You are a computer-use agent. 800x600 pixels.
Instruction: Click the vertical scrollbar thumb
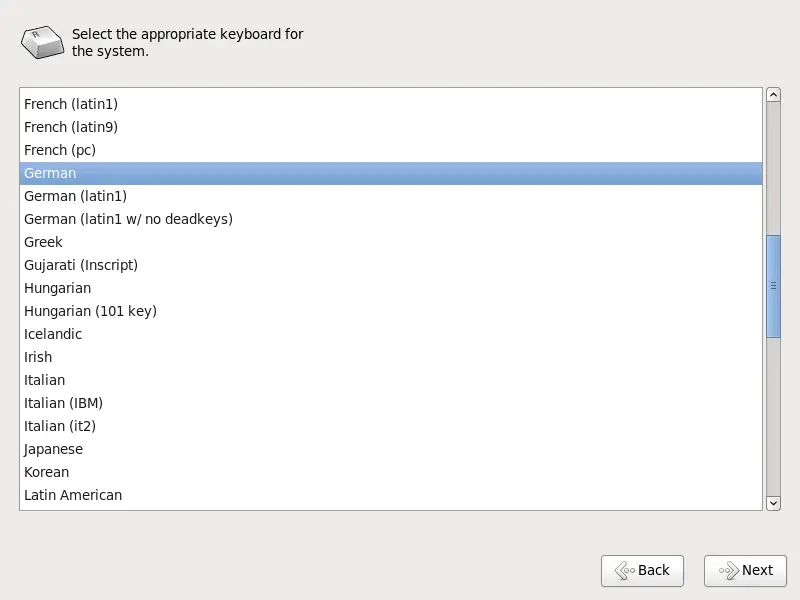(x=773, y=286)
